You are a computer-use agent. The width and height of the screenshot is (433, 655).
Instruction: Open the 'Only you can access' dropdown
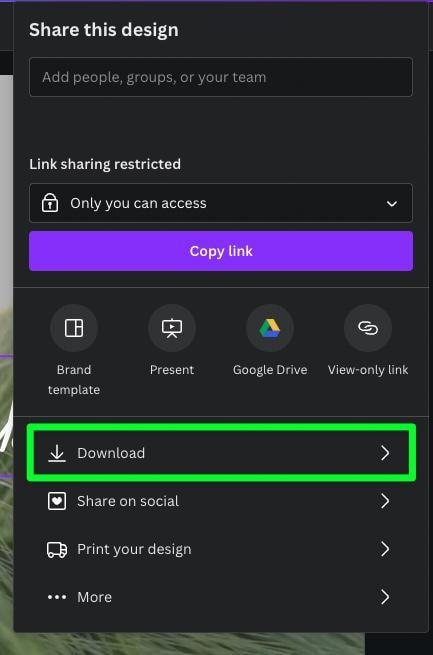(221, 203)
